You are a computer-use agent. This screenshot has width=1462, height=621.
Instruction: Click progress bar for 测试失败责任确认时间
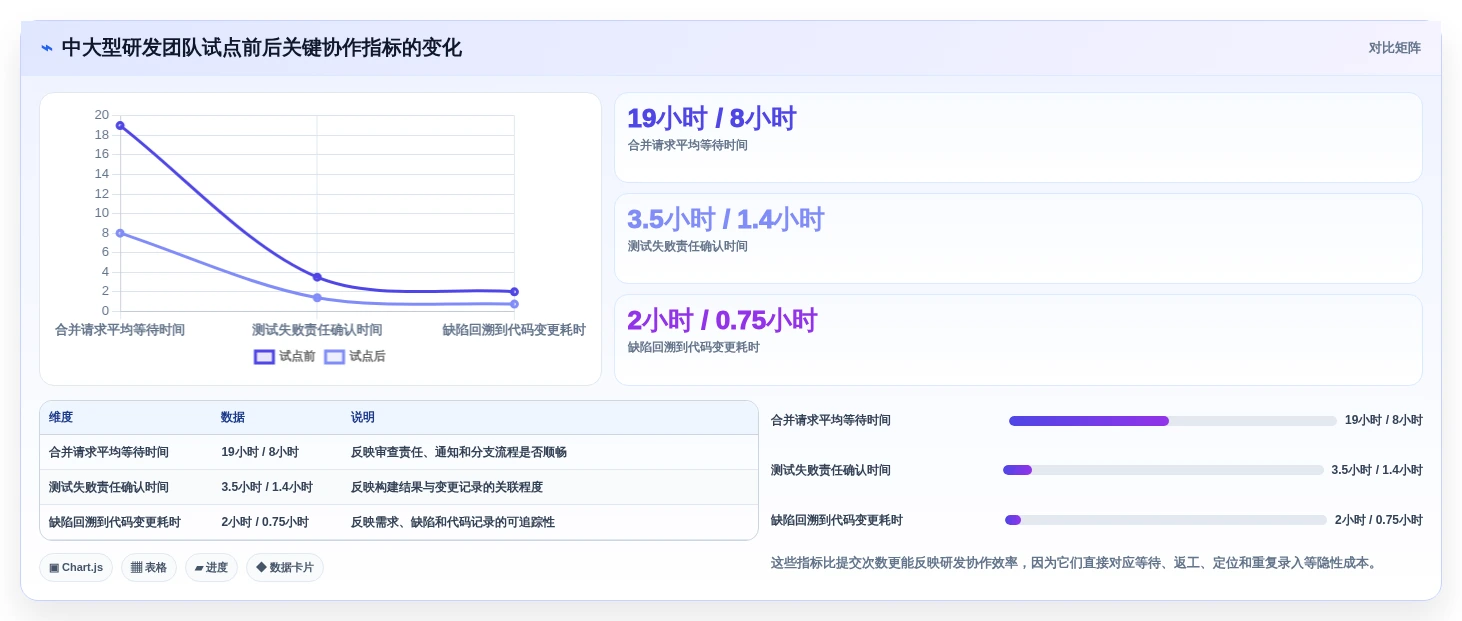click(1164, 470)
